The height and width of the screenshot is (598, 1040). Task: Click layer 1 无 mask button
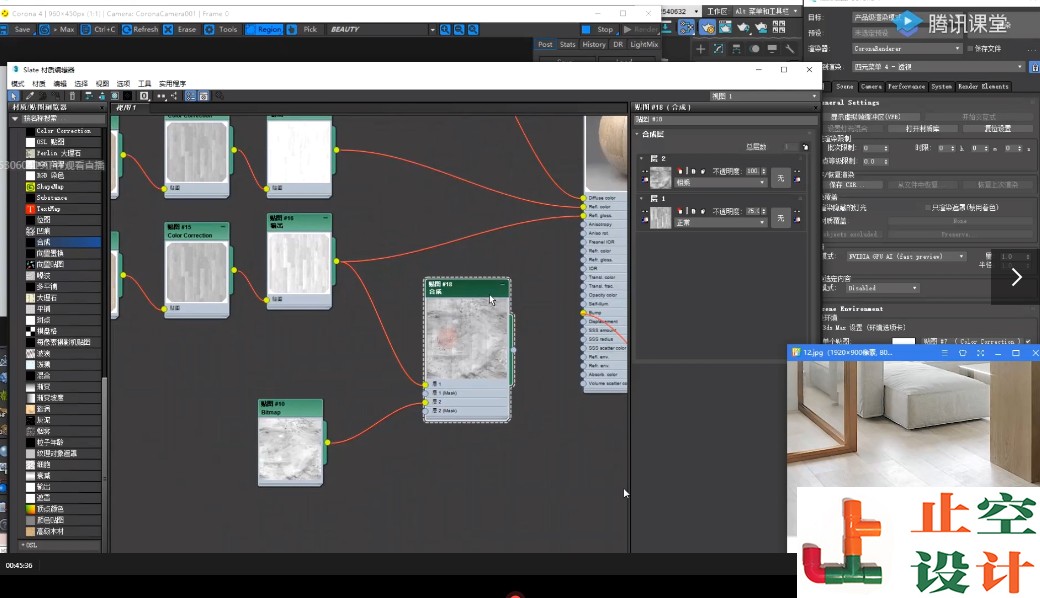781,218
